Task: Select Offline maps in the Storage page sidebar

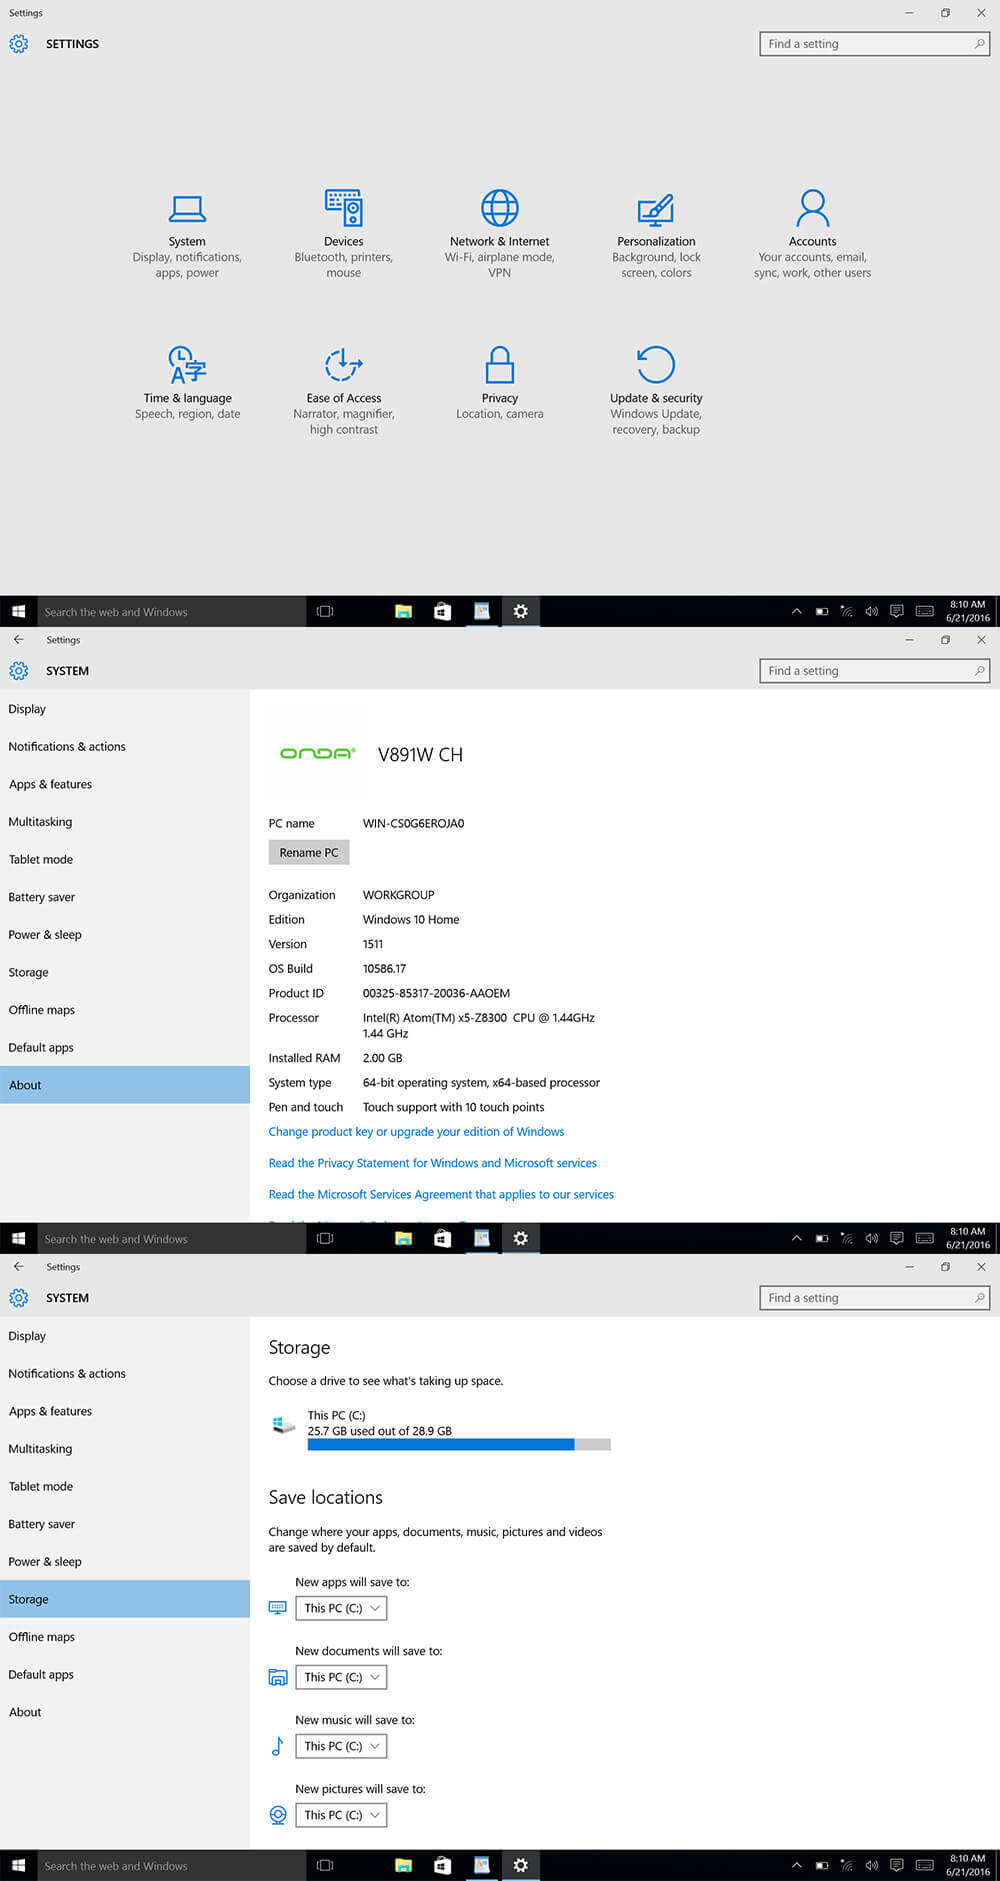Action: [125, 1637]
